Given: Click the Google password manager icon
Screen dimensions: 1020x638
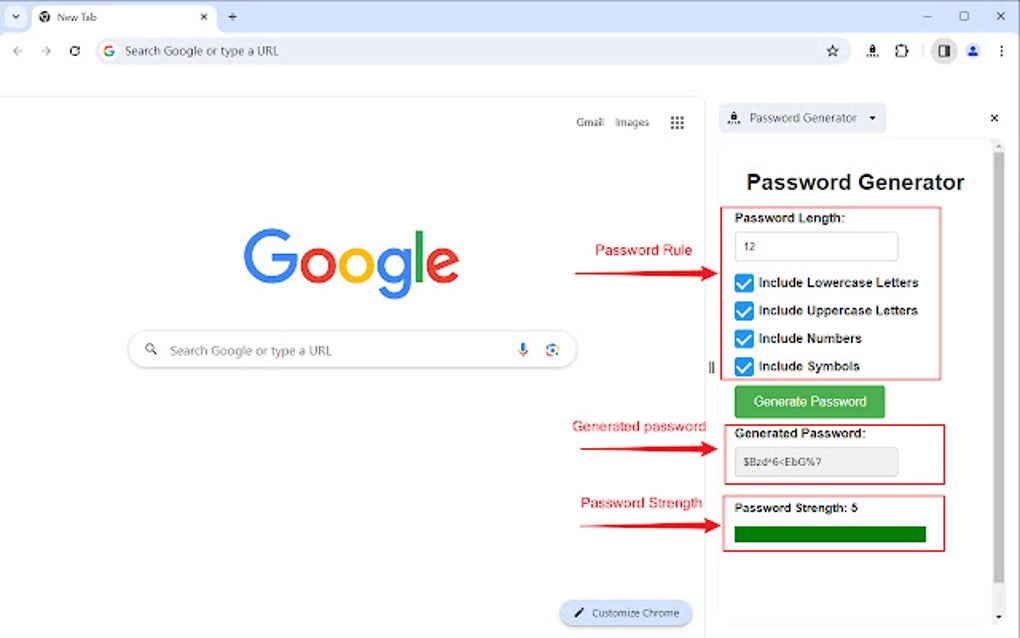Looking at the screenshot, I should pos(871,50).
